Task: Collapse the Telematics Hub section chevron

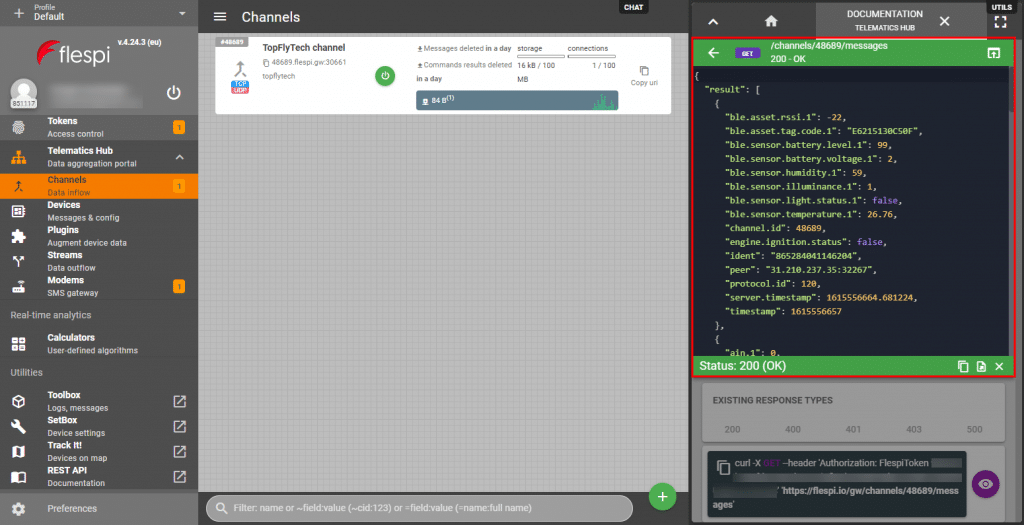Action: click(180, 157)
